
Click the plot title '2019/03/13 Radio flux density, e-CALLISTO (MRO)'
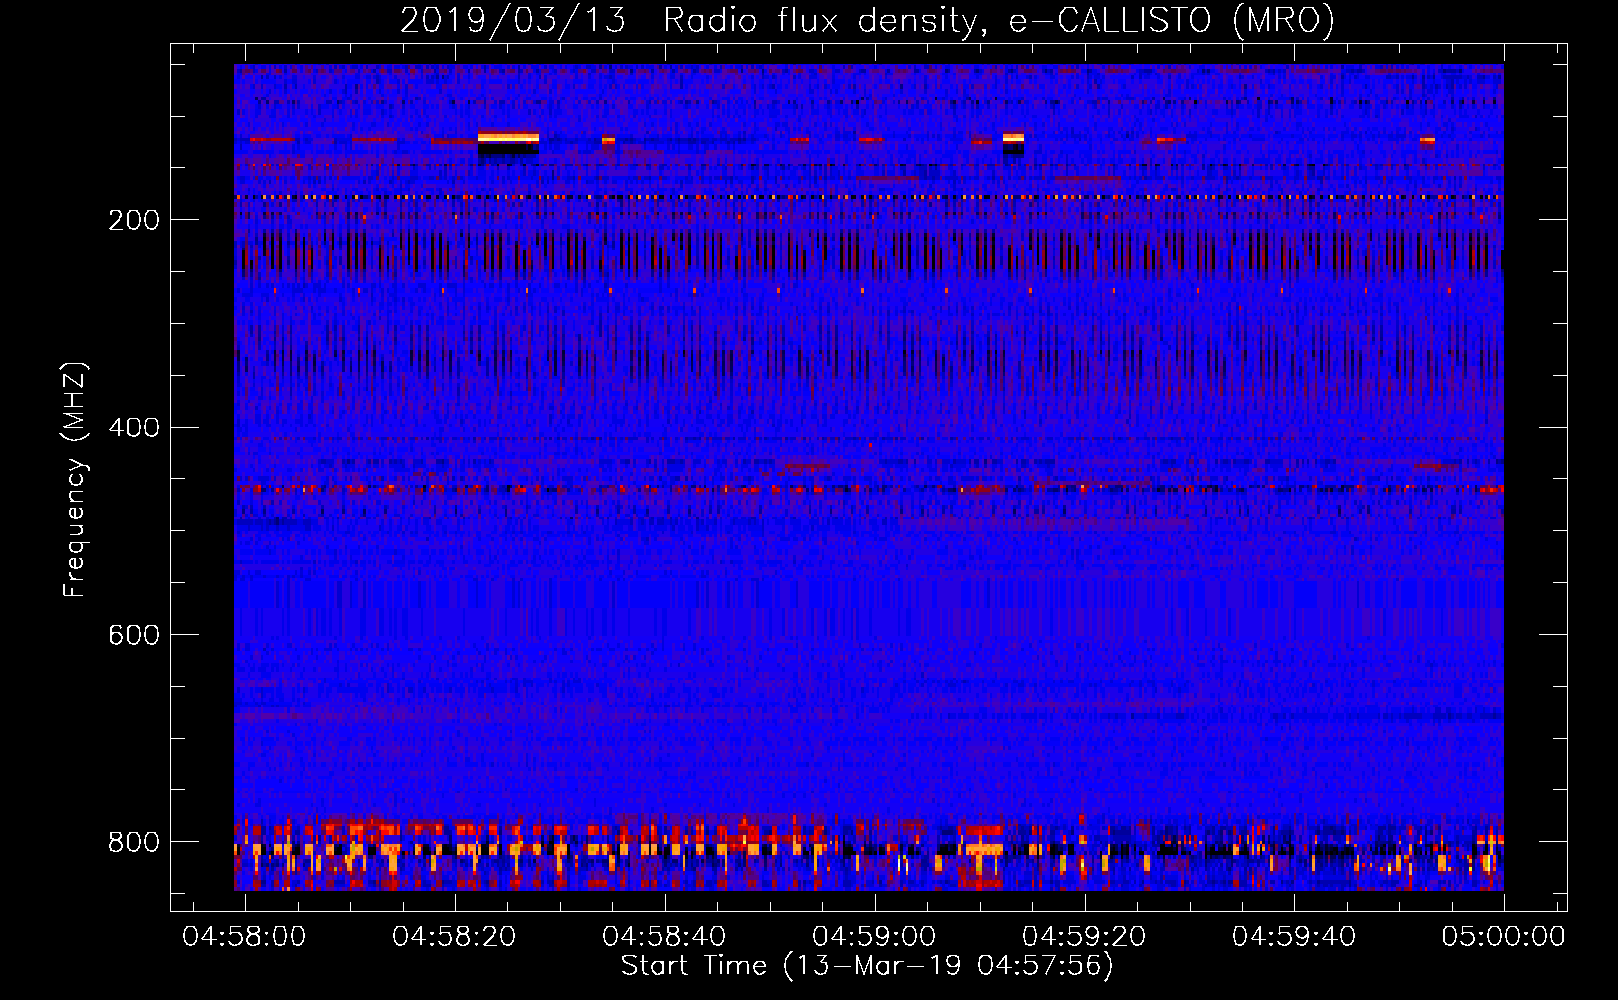(867, 20)
